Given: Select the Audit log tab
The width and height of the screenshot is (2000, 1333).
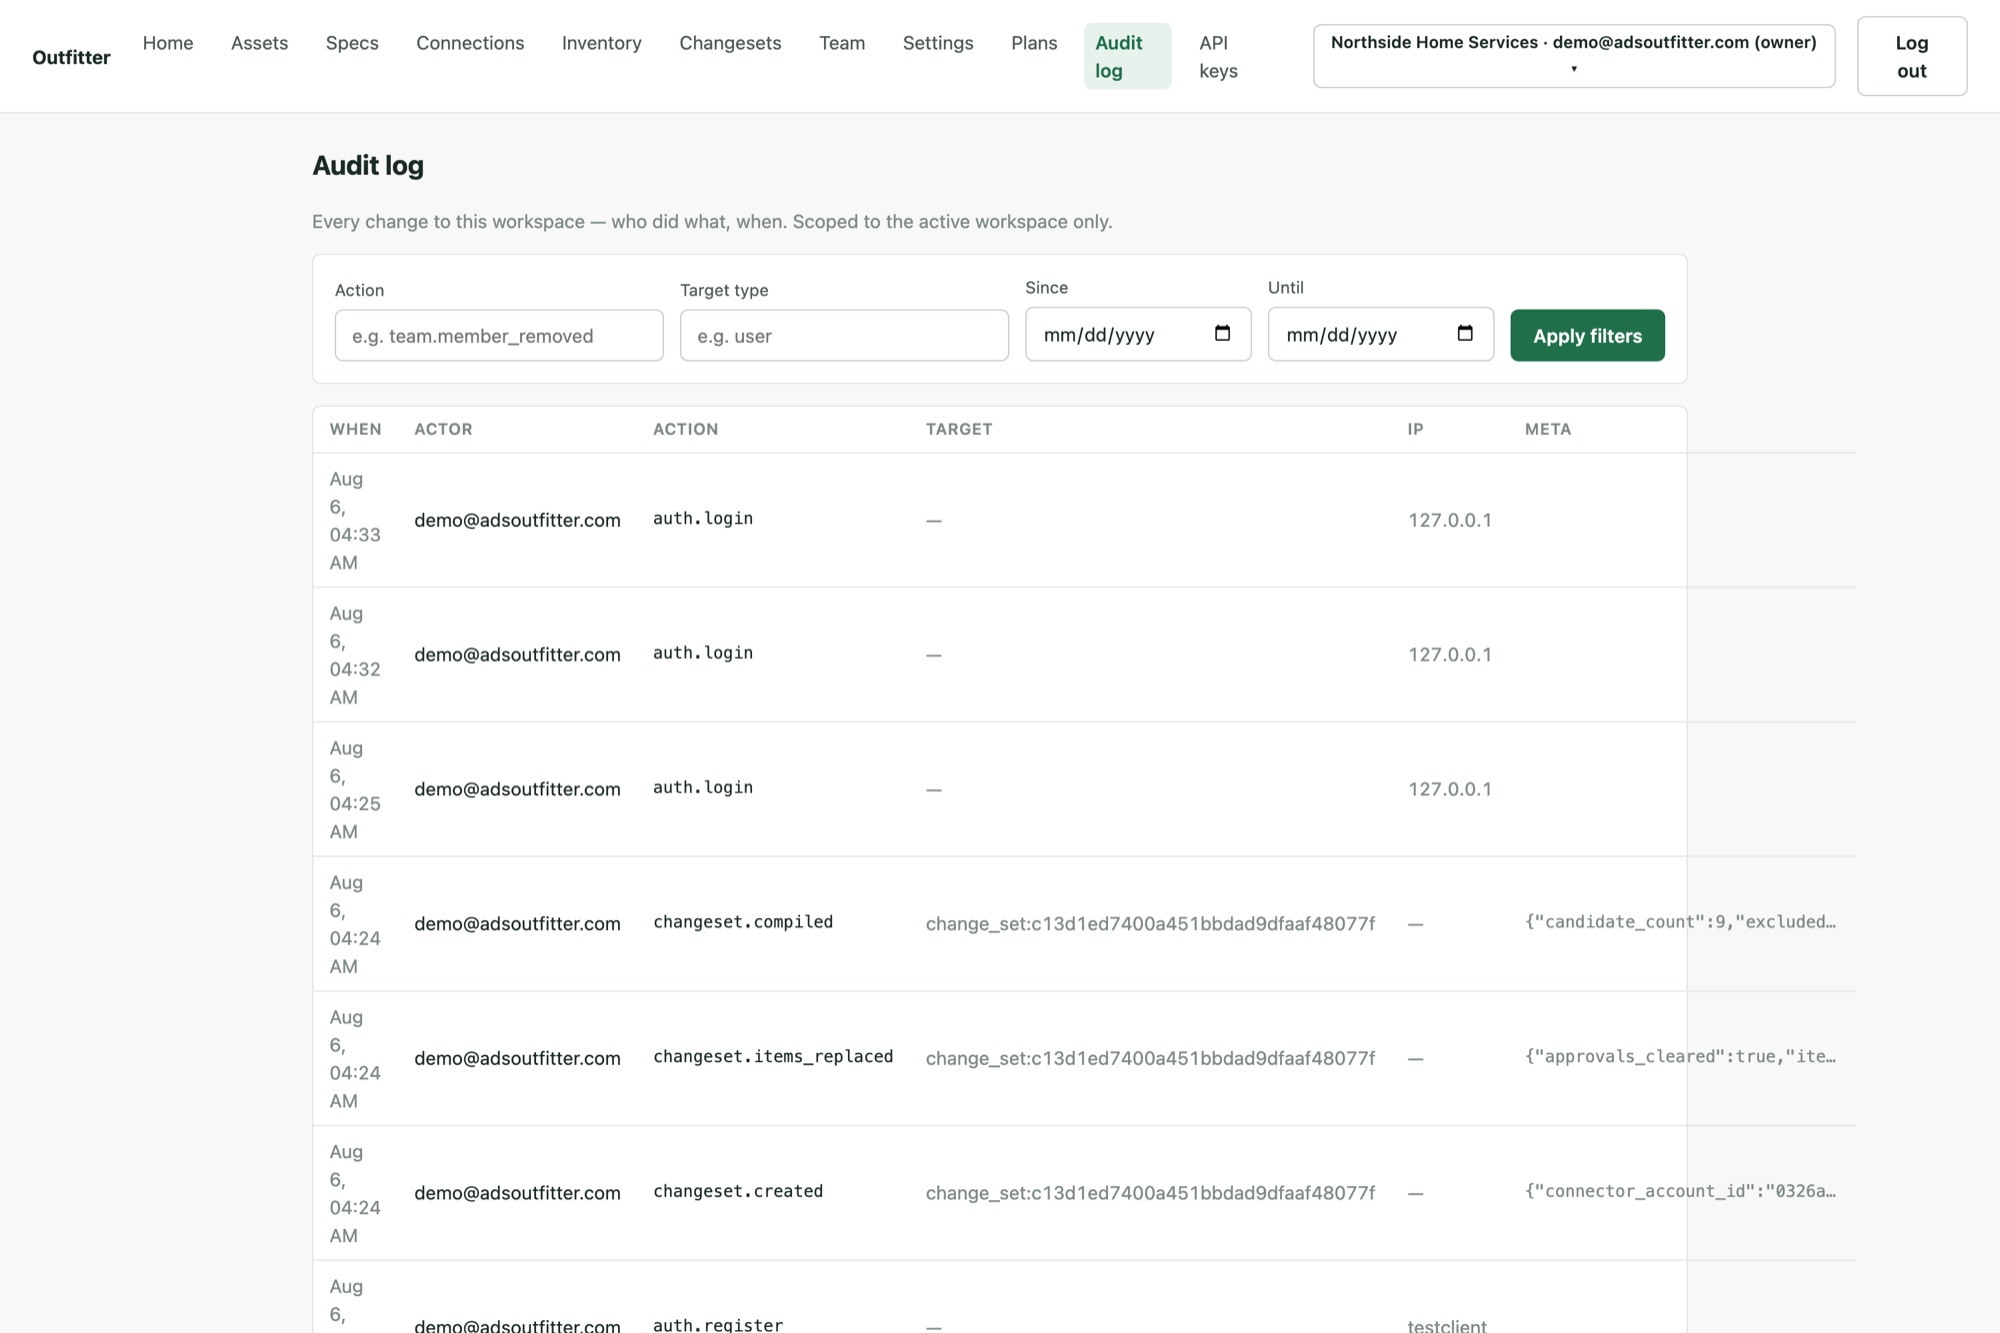Looking at the screenshot, I should [x=1127, y=56].
